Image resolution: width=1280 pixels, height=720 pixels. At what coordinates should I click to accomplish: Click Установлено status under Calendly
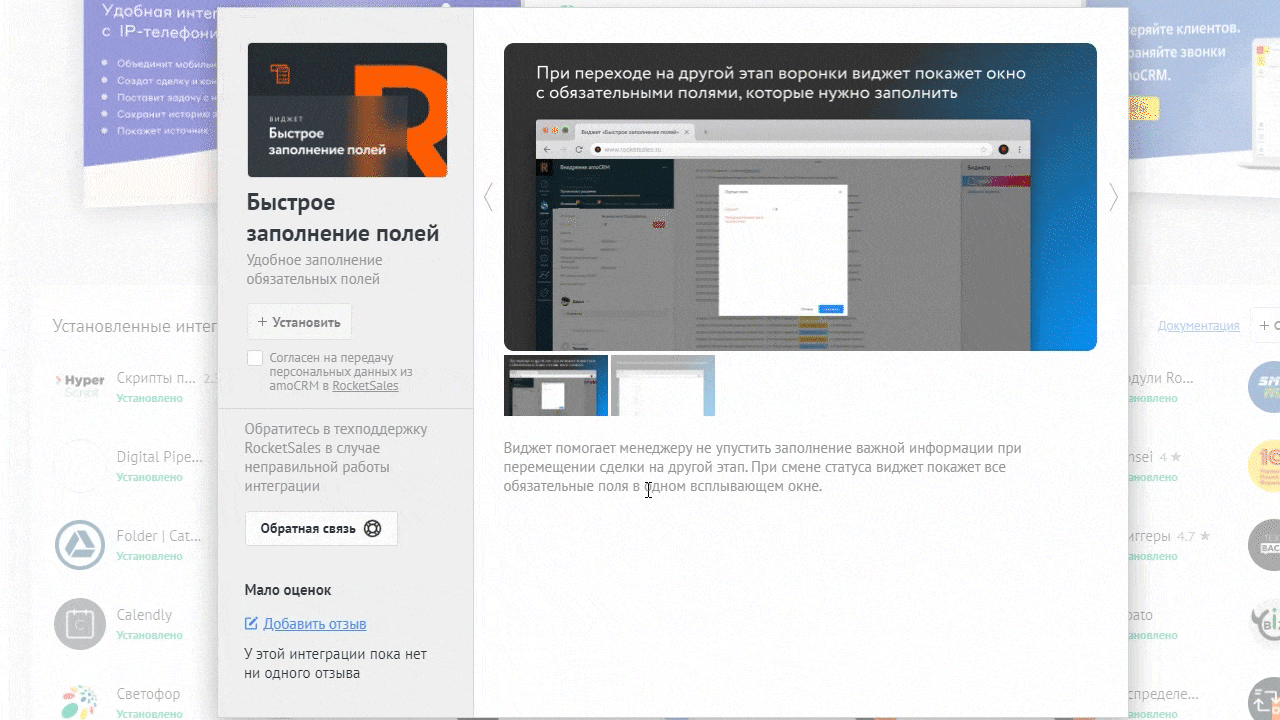click(149, 635)
